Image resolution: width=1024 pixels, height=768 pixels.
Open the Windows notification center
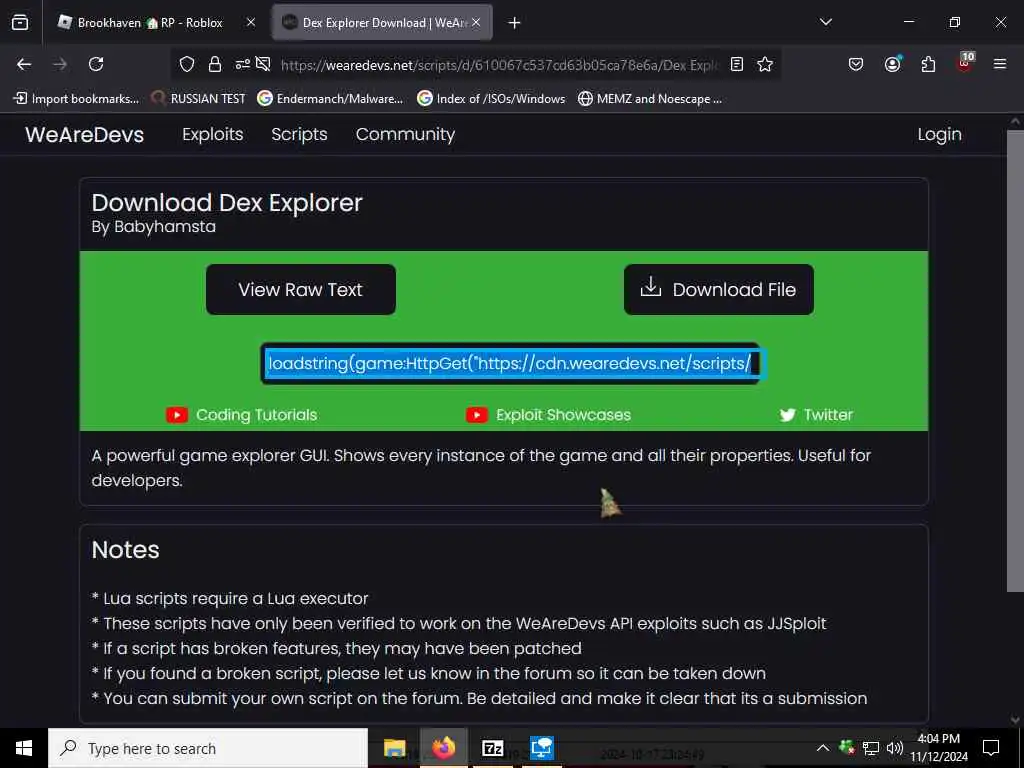point(991,748)
